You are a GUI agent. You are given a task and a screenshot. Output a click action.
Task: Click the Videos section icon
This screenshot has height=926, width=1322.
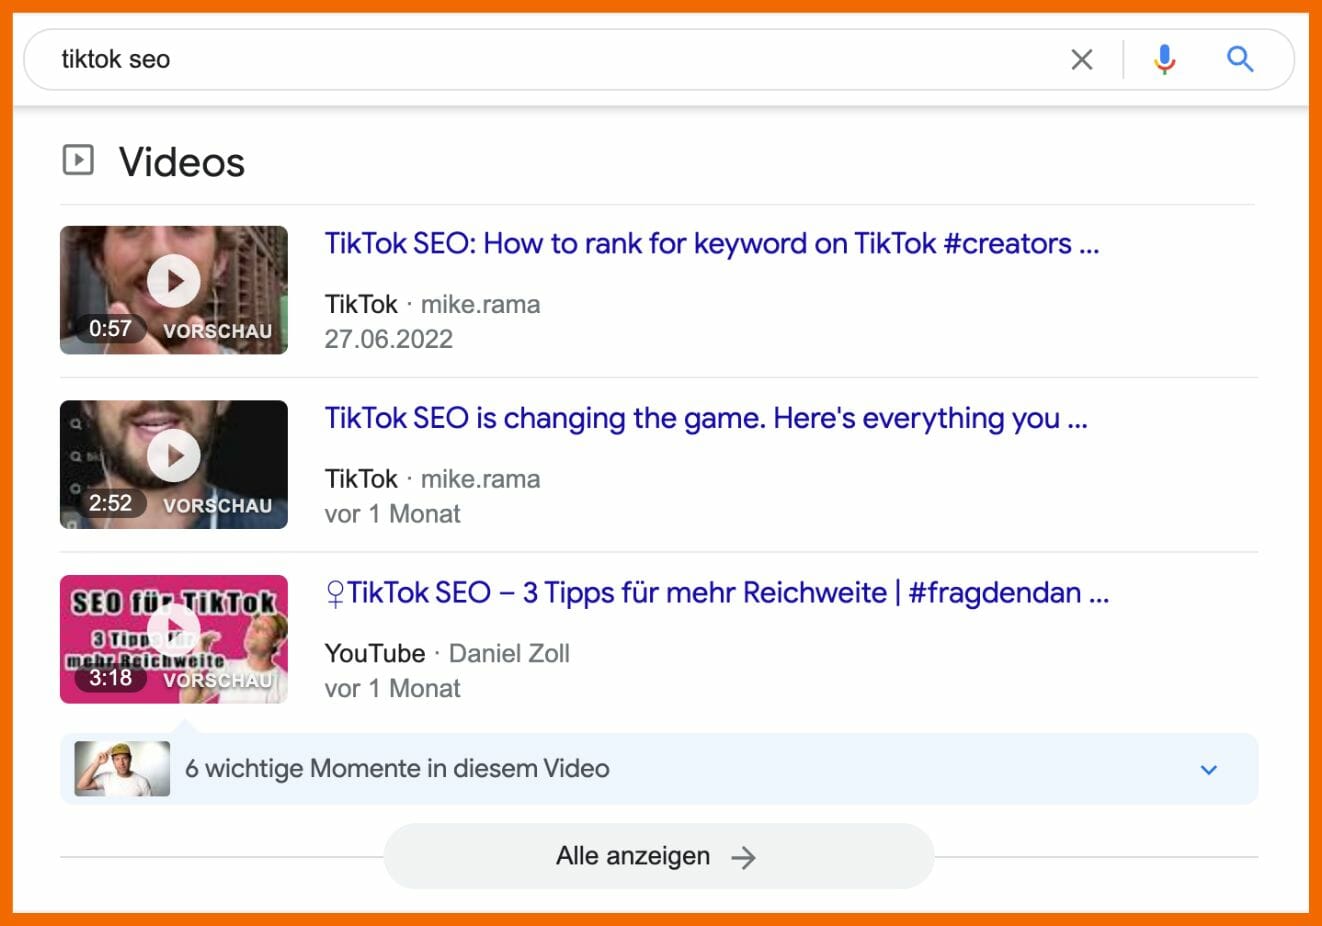[x=77, y=159]
